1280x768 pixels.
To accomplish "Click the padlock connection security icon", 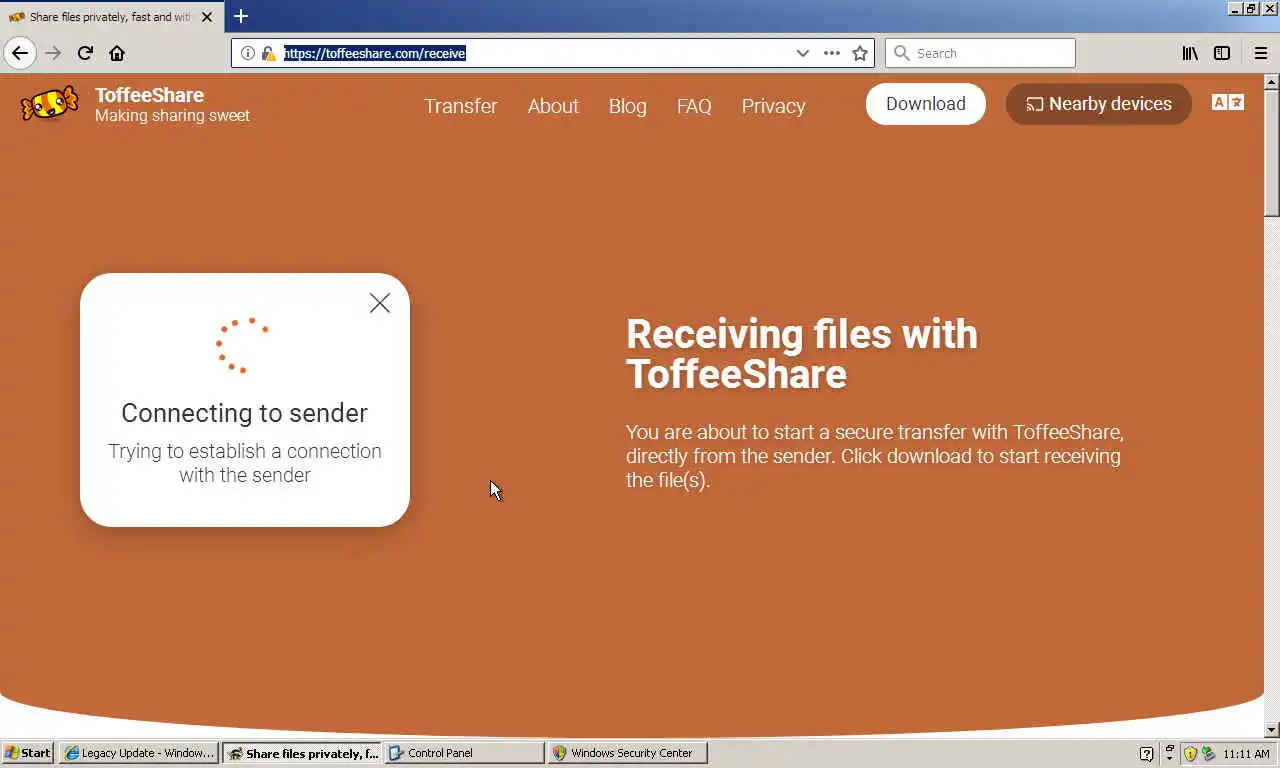I will coord(268,53).
